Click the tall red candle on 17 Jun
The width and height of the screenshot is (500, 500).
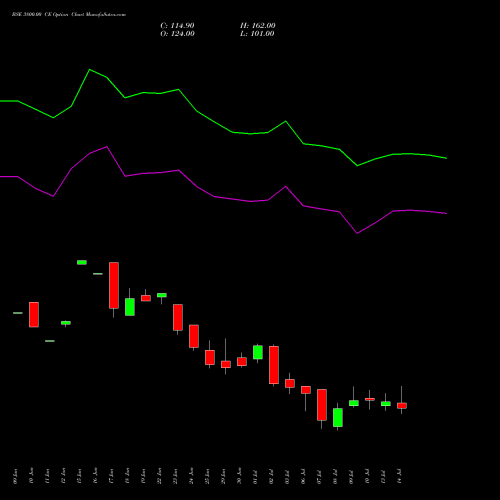[x=114, y=285]
